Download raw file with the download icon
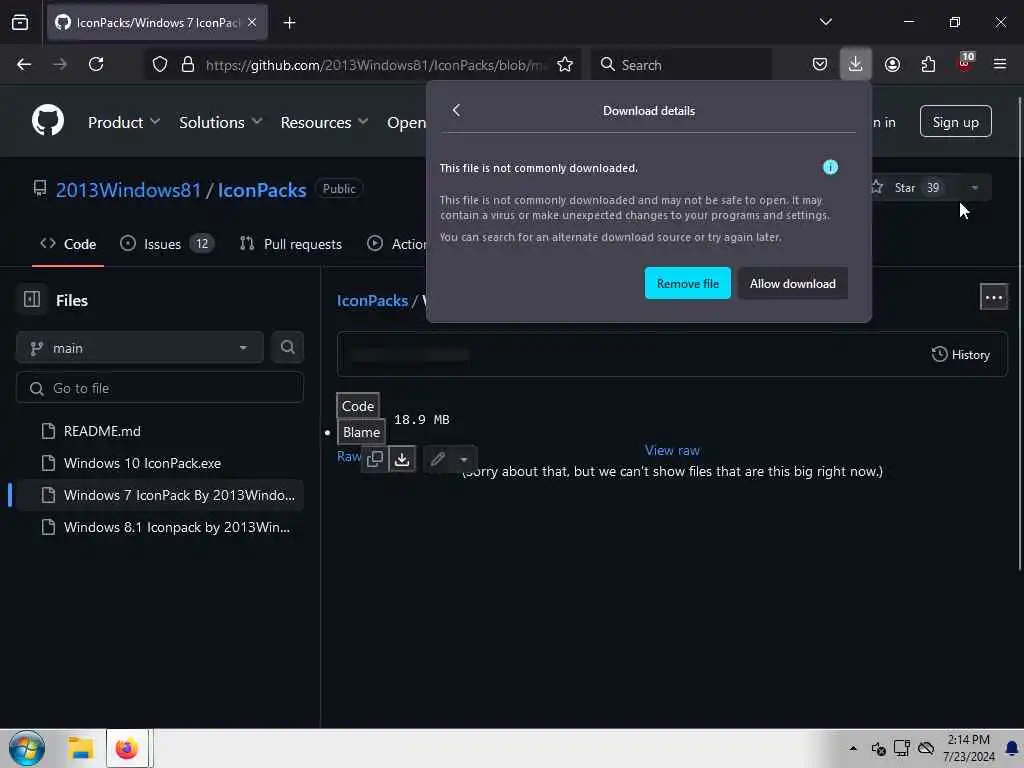1024x768 pixels. [402, 458]
